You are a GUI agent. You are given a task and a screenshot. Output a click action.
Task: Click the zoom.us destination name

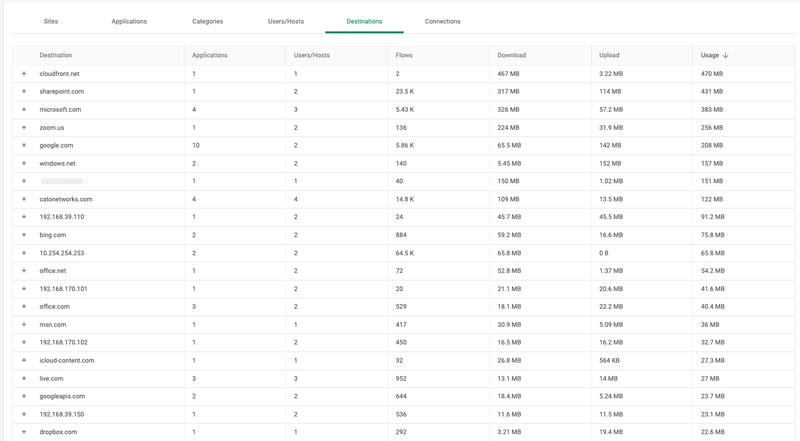pyautogui.click(x=52, y=128)
